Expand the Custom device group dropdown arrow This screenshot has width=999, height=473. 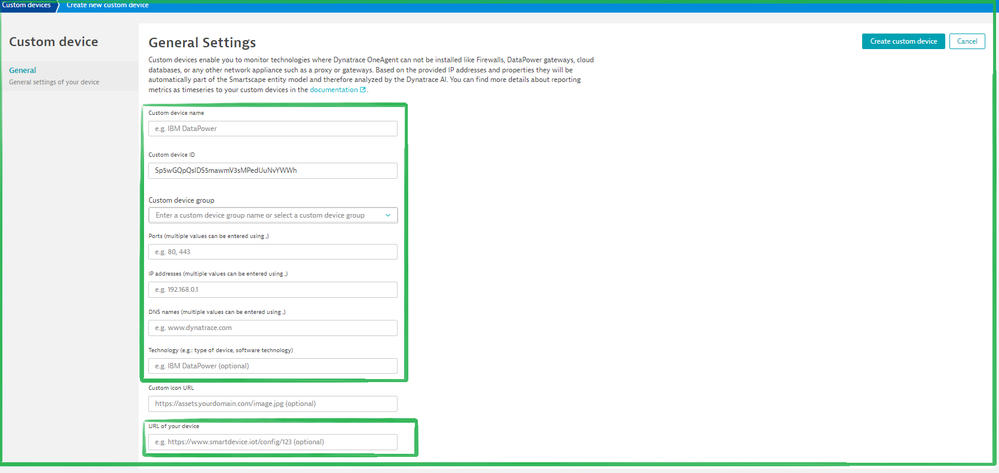[389, 215]
